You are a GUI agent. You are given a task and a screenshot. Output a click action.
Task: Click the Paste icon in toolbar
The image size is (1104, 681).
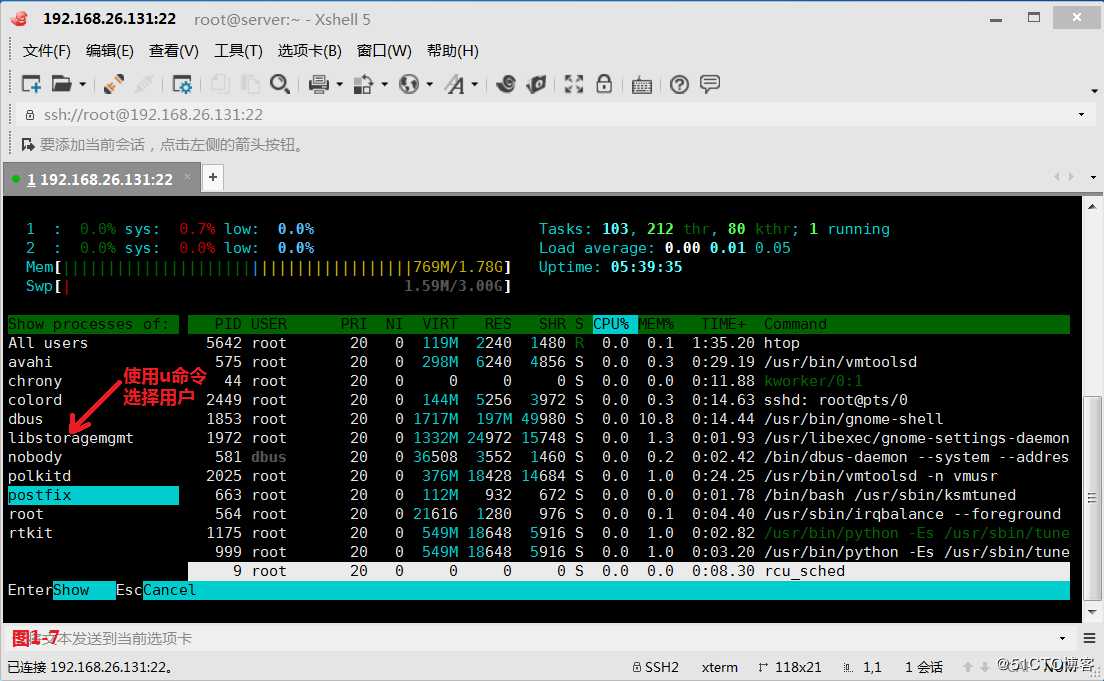point(250,85)
